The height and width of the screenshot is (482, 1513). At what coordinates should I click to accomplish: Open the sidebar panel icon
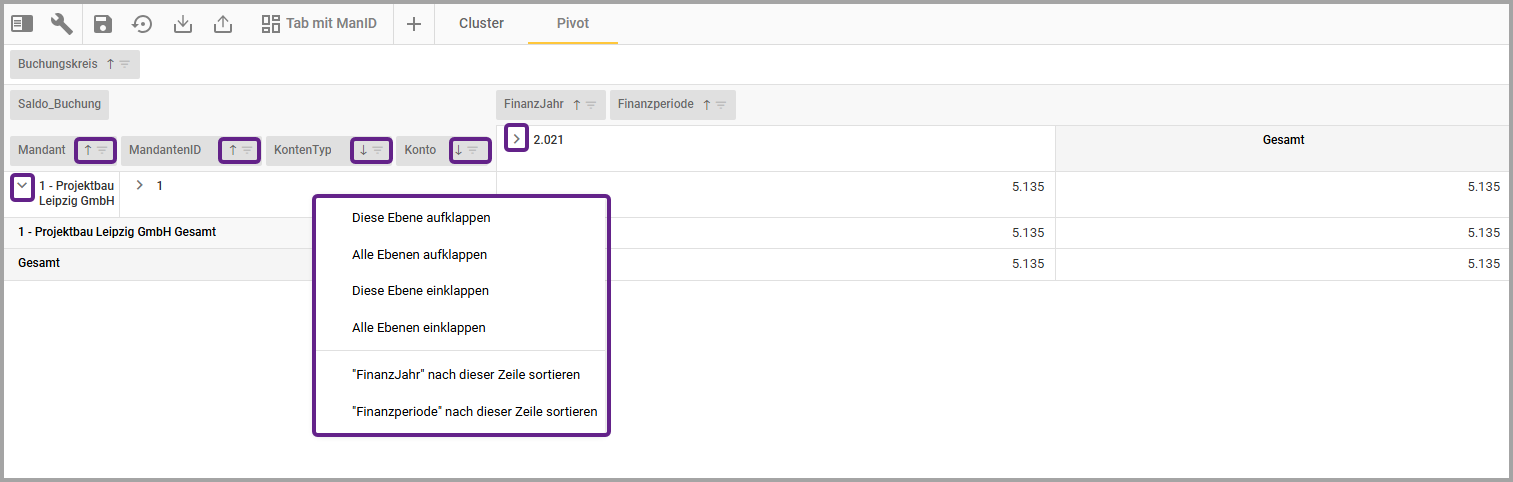tap(22, 24)
